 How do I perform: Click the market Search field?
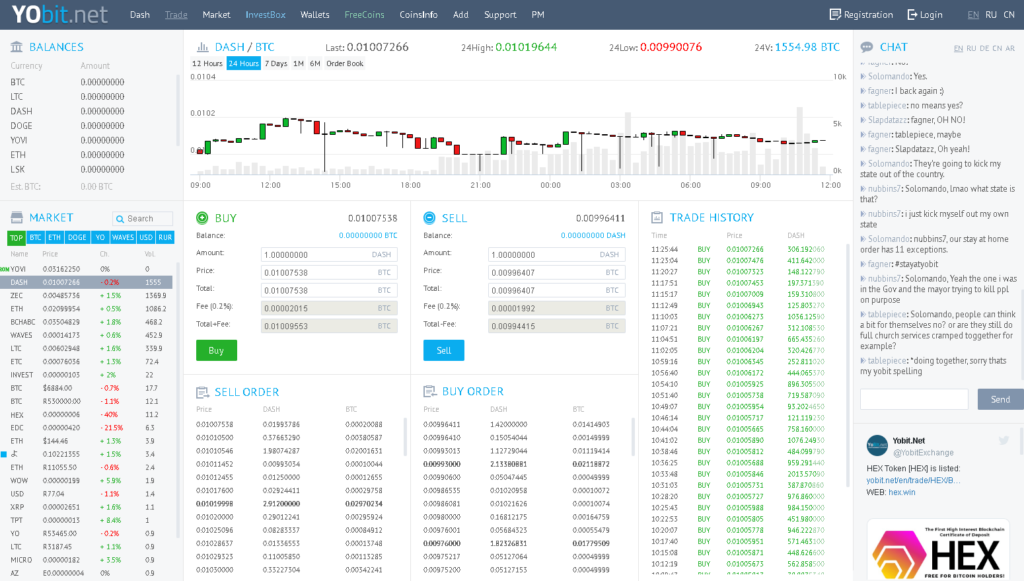pyautogui.click(x=142, y=219)
